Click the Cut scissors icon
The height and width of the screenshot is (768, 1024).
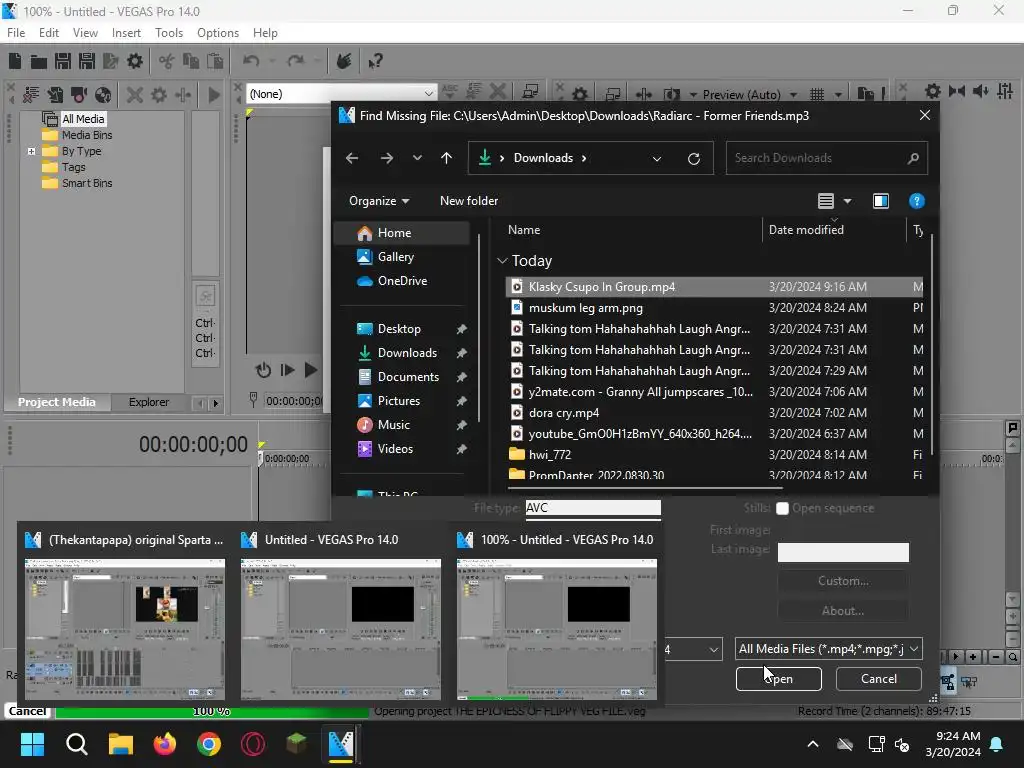tap(167, 61)
